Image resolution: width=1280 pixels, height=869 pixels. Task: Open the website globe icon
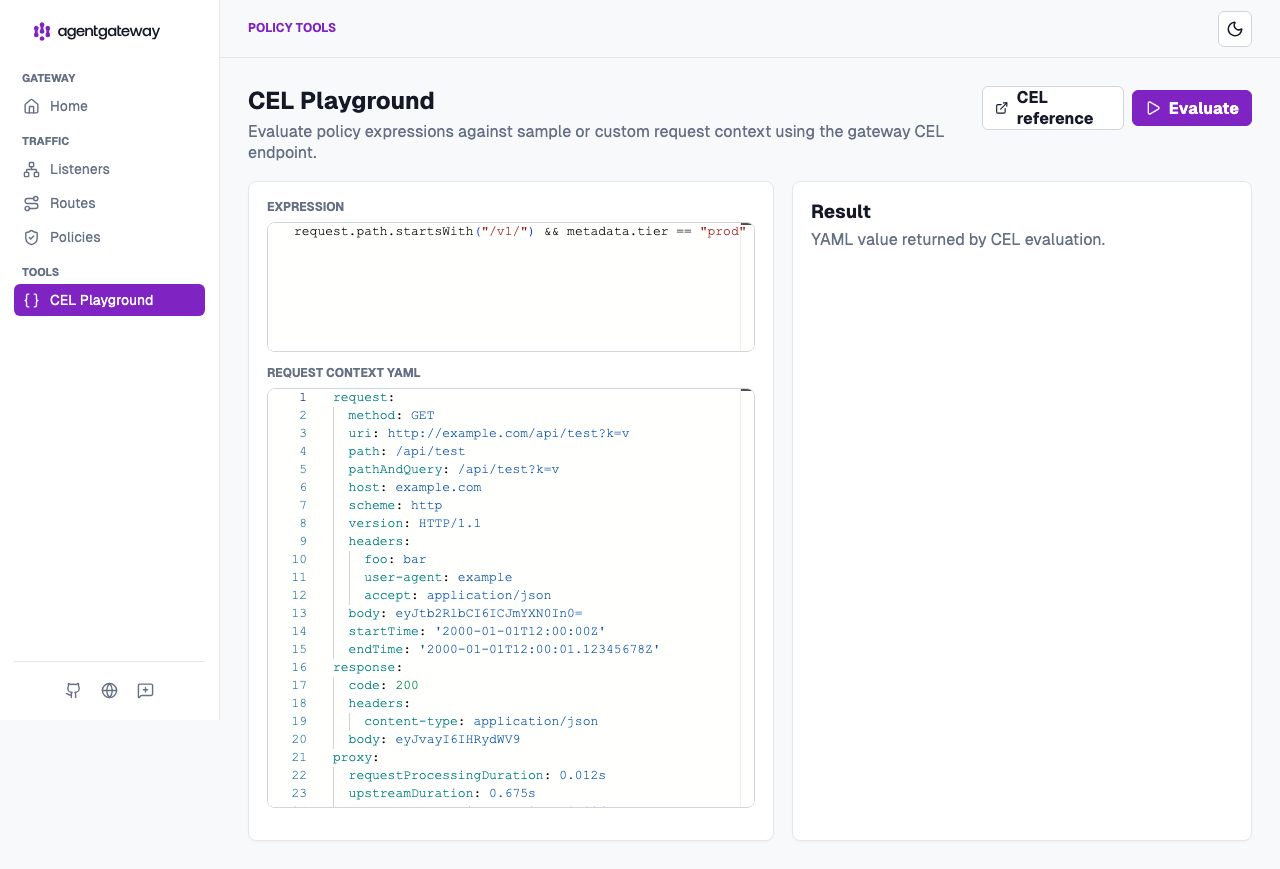[109, 690]
